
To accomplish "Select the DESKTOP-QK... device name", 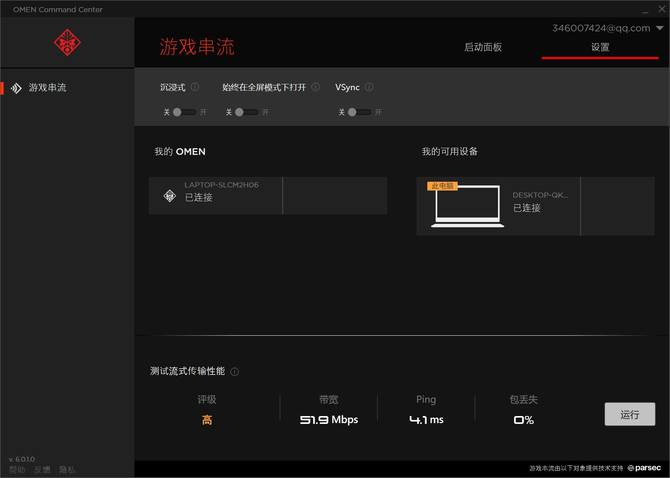I will [x=540, y=195].
